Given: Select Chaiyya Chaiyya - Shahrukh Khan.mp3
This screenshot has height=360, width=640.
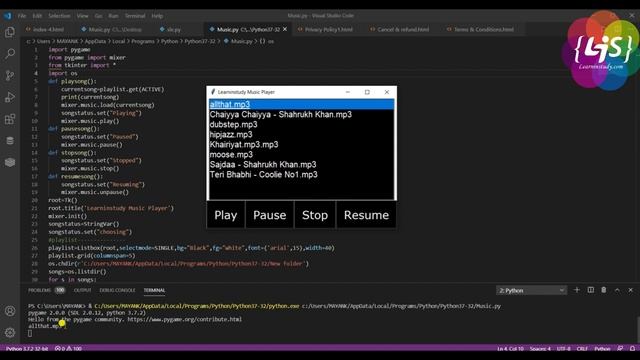Looking at the screenshot, I should tap(301, 115).
